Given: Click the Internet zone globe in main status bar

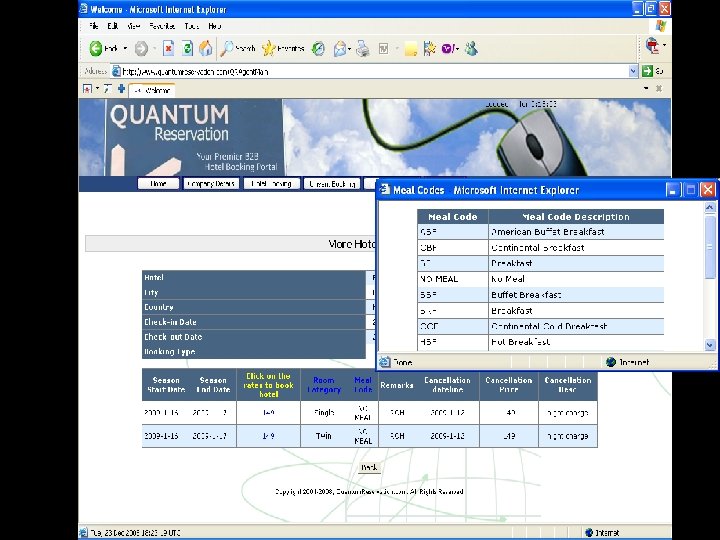Looking at the screenshot, I should [x=590, y=533].
